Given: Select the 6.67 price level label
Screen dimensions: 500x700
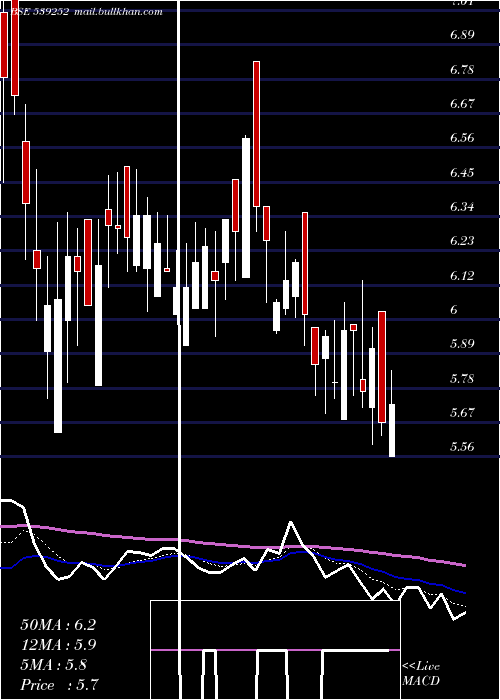Looking at the screenshot, I should point(462,104).
